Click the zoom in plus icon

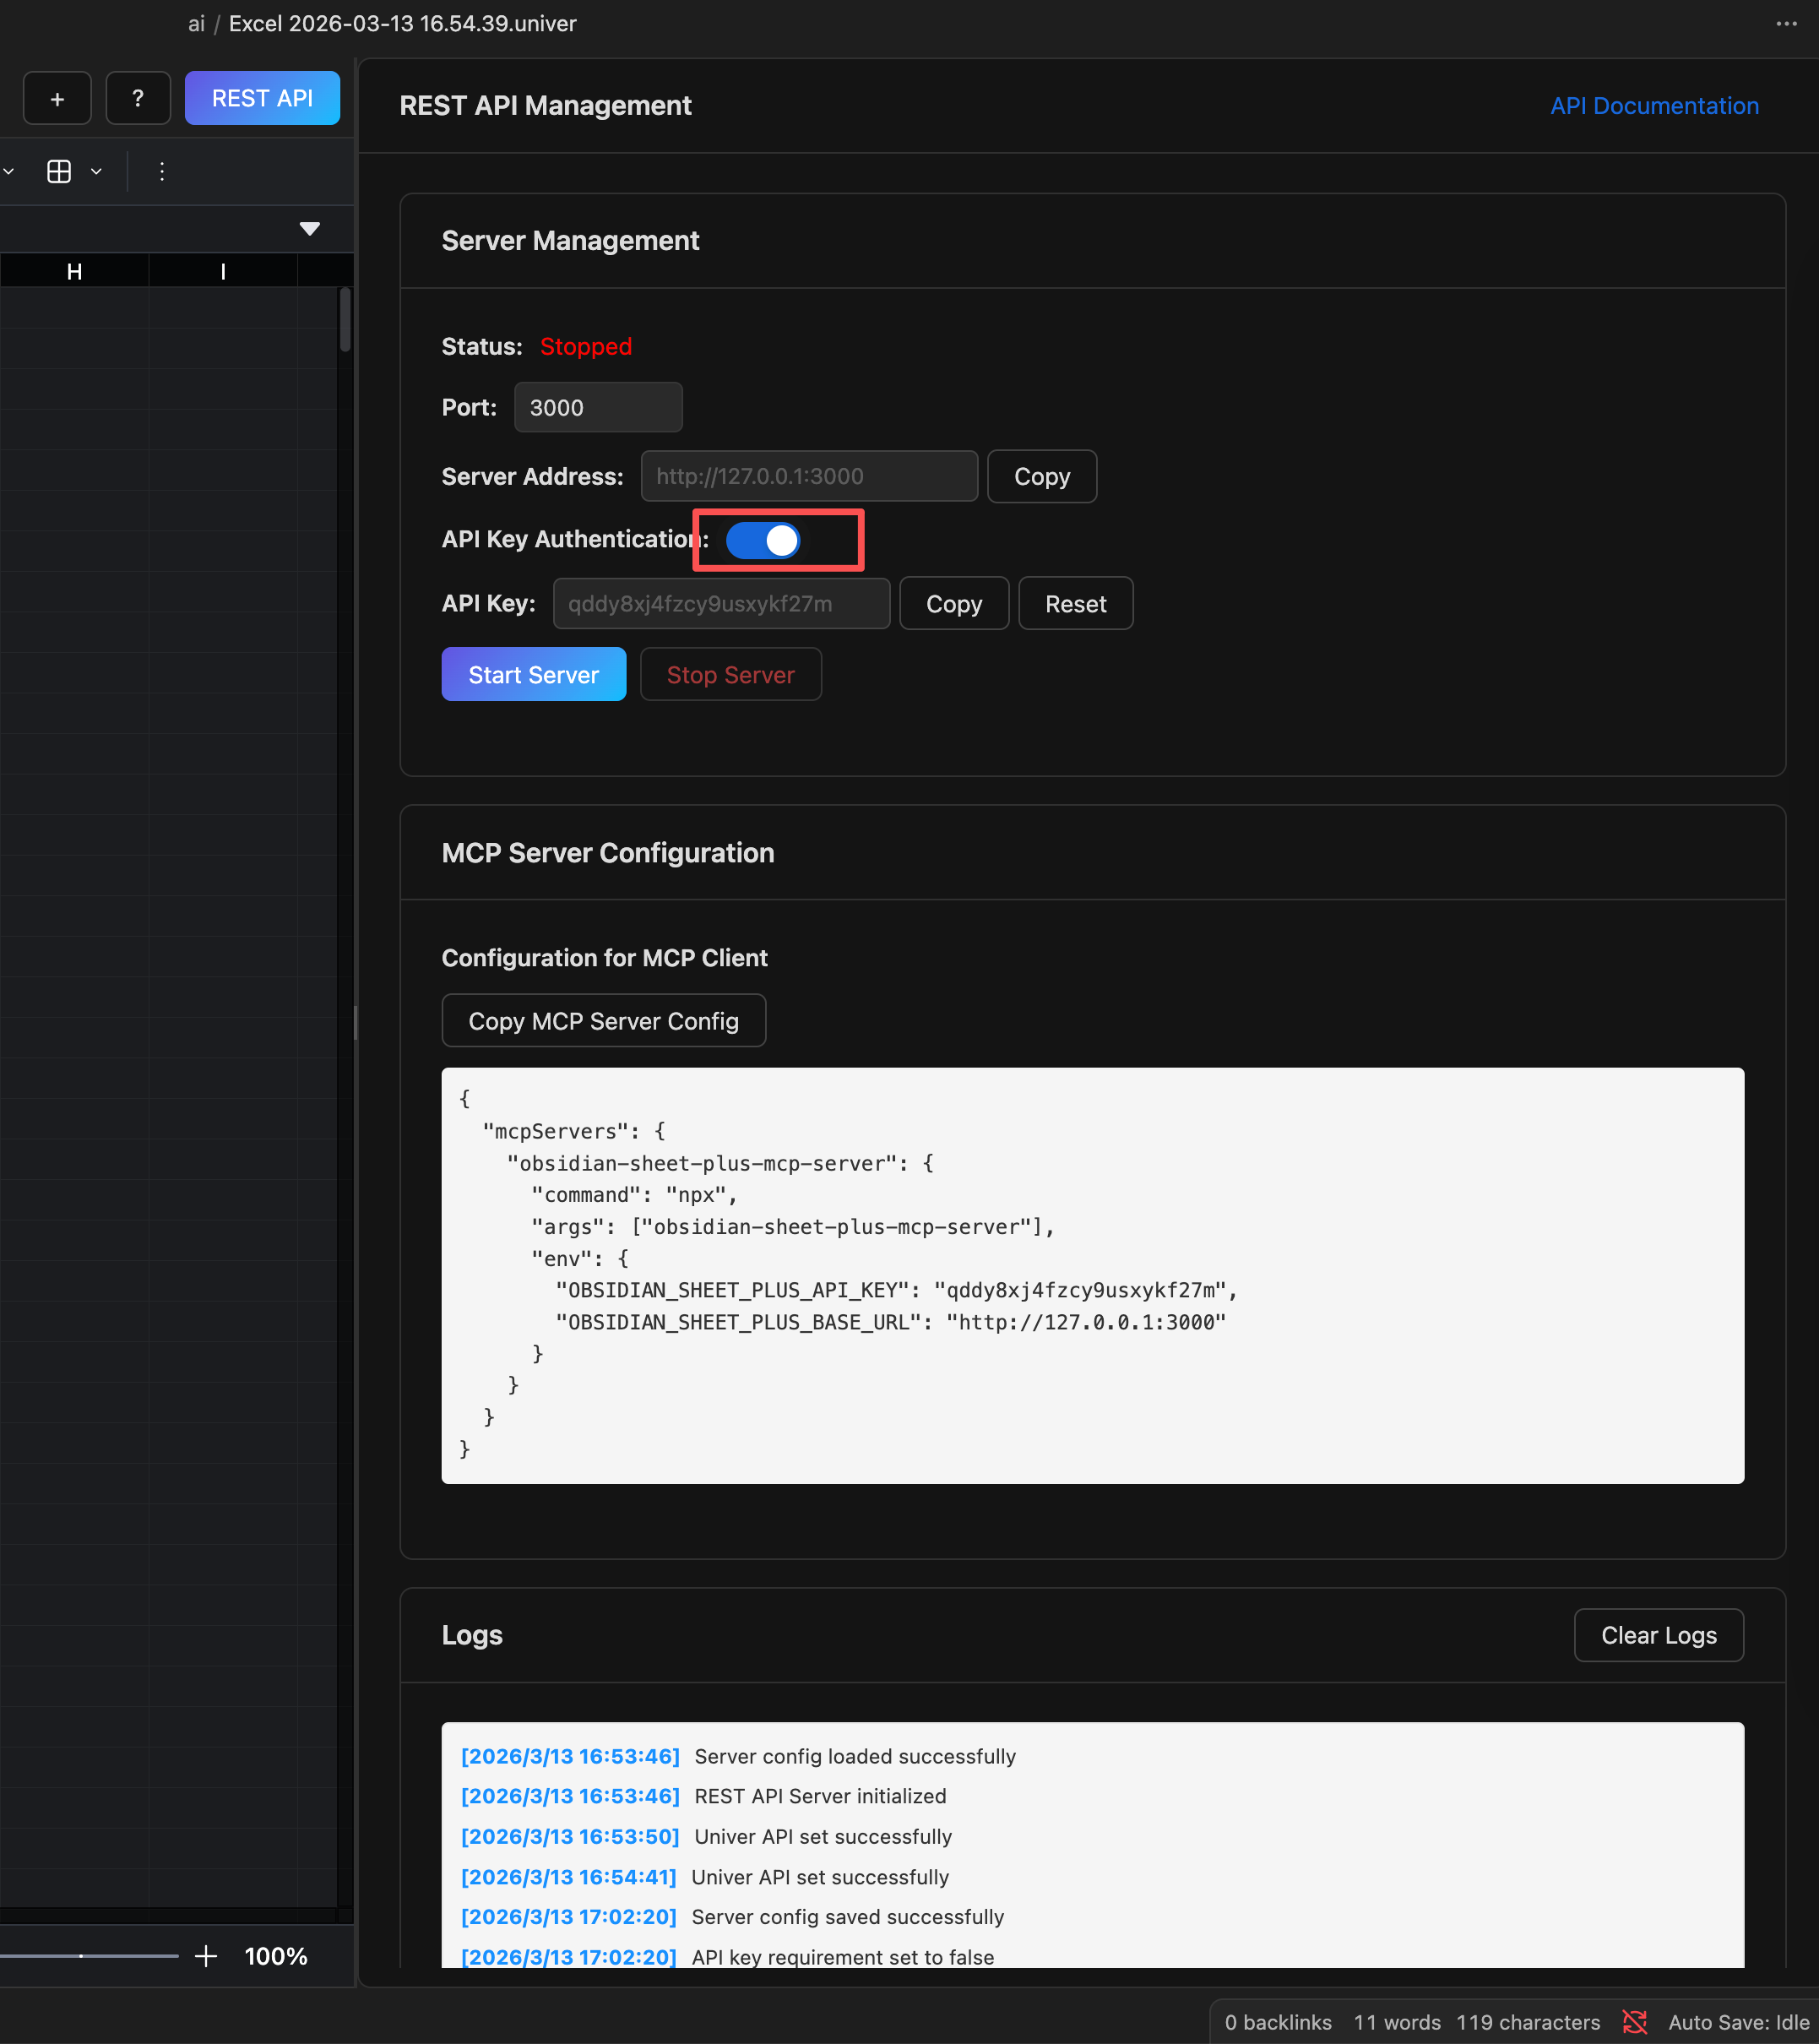point(206,1956)
